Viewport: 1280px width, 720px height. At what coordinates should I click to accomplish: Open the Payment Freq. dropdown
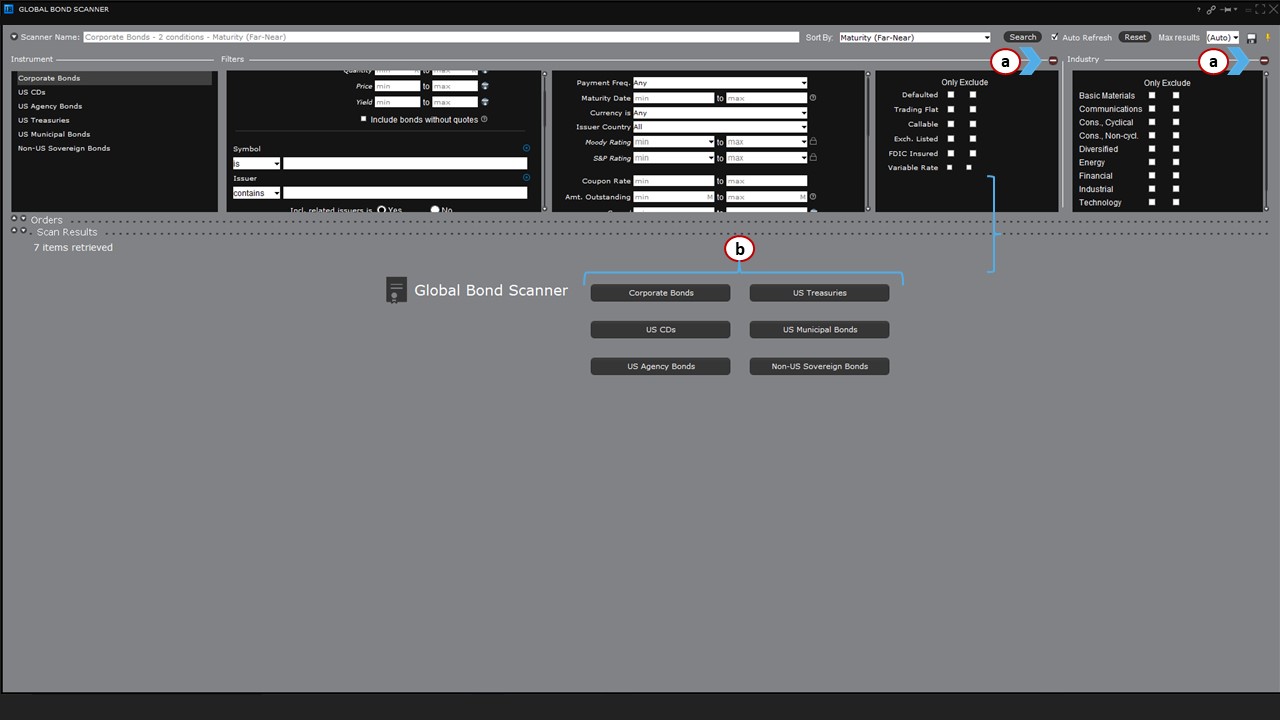[x=719, y=83]
